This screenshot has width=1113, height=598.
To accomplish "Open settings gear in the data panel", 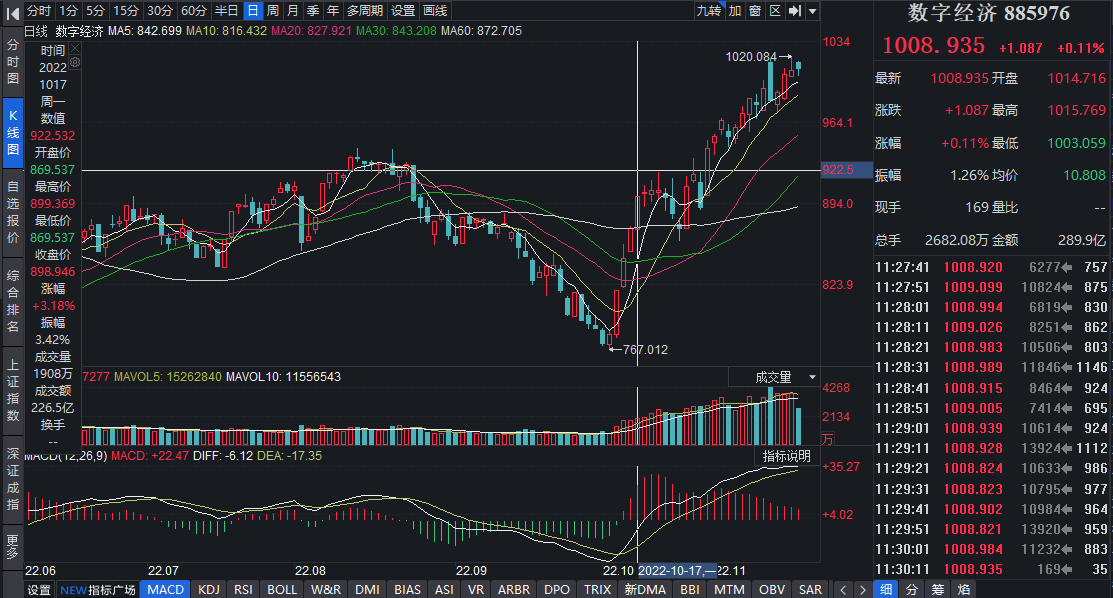I will coord(74,62).
